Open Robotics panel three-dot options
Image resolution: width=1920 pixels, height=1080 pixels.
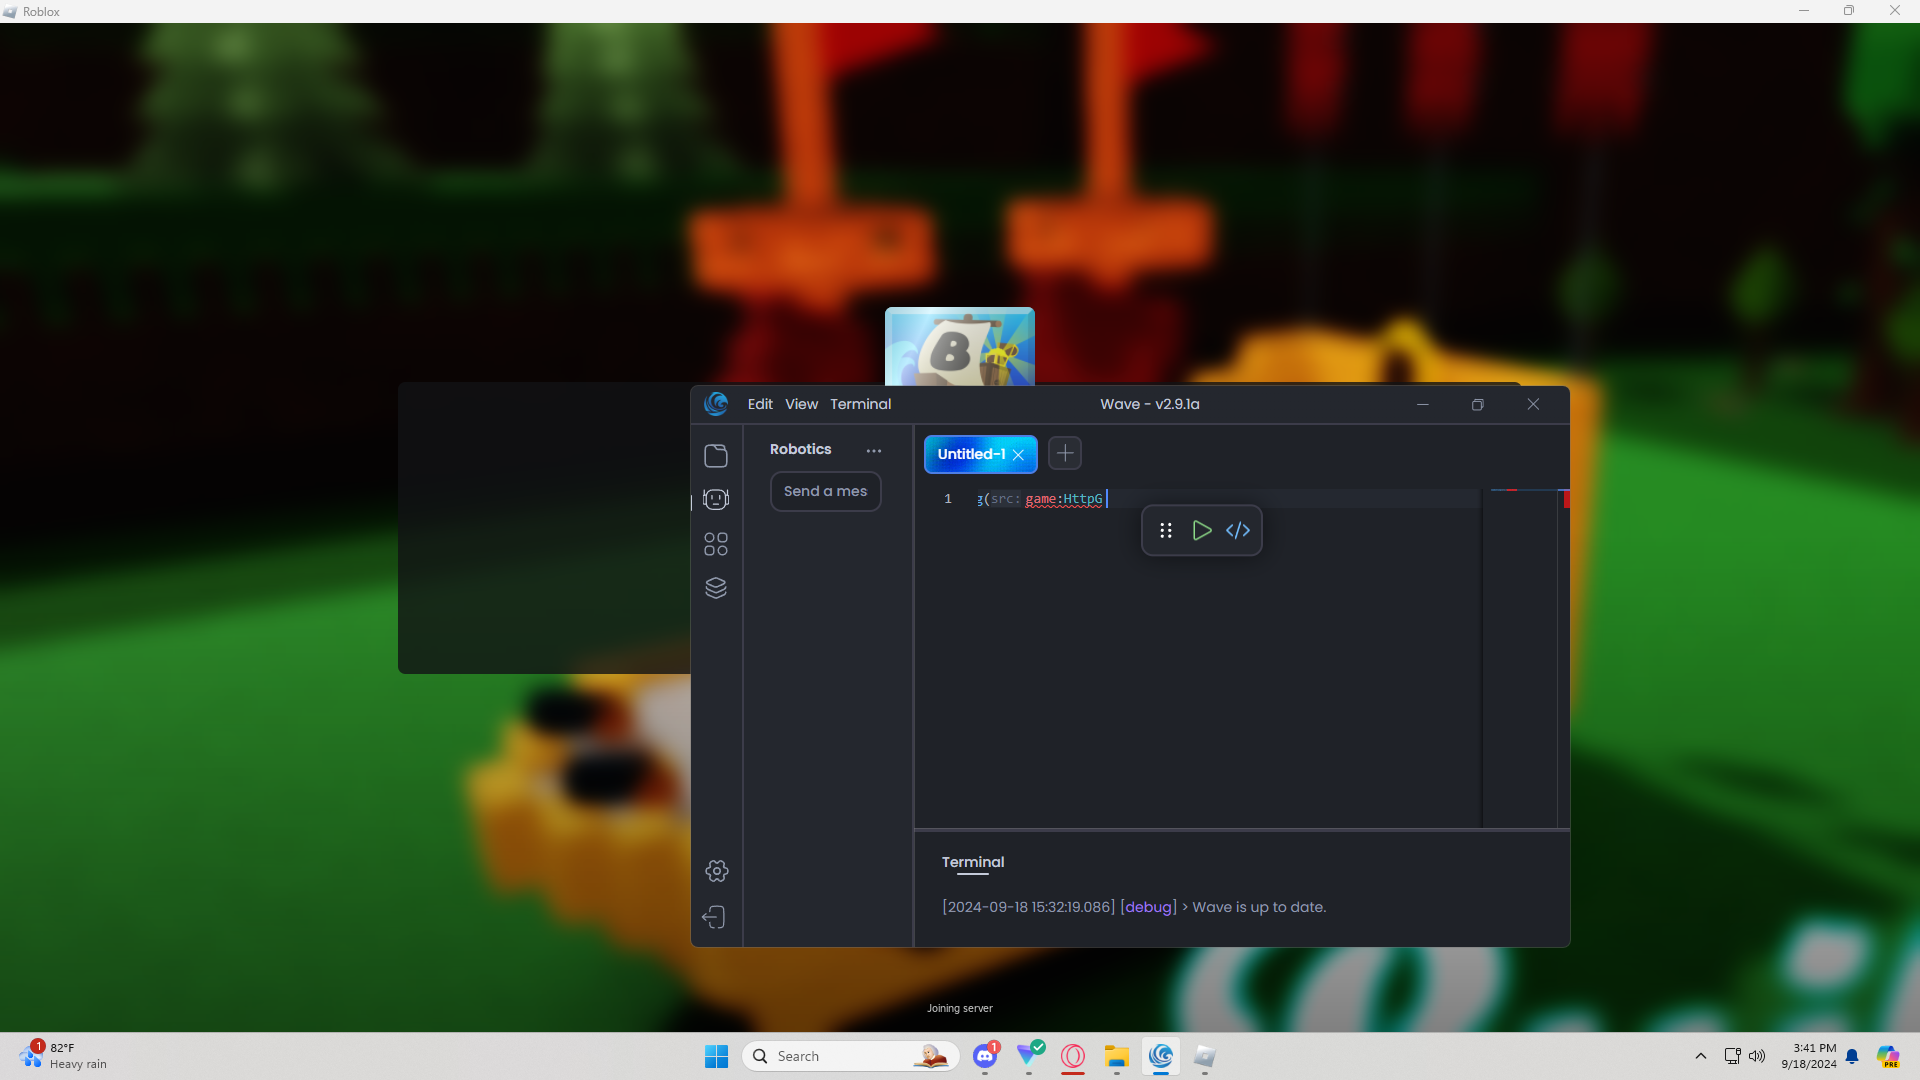pos(874,451)
